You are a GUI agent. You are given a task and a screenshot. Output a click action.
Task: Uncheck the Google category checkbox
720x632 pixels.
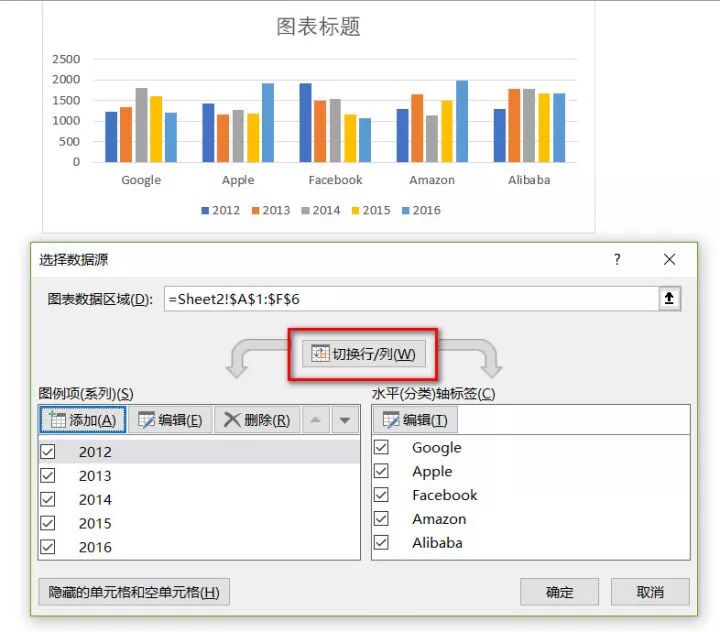pos(381,447)
